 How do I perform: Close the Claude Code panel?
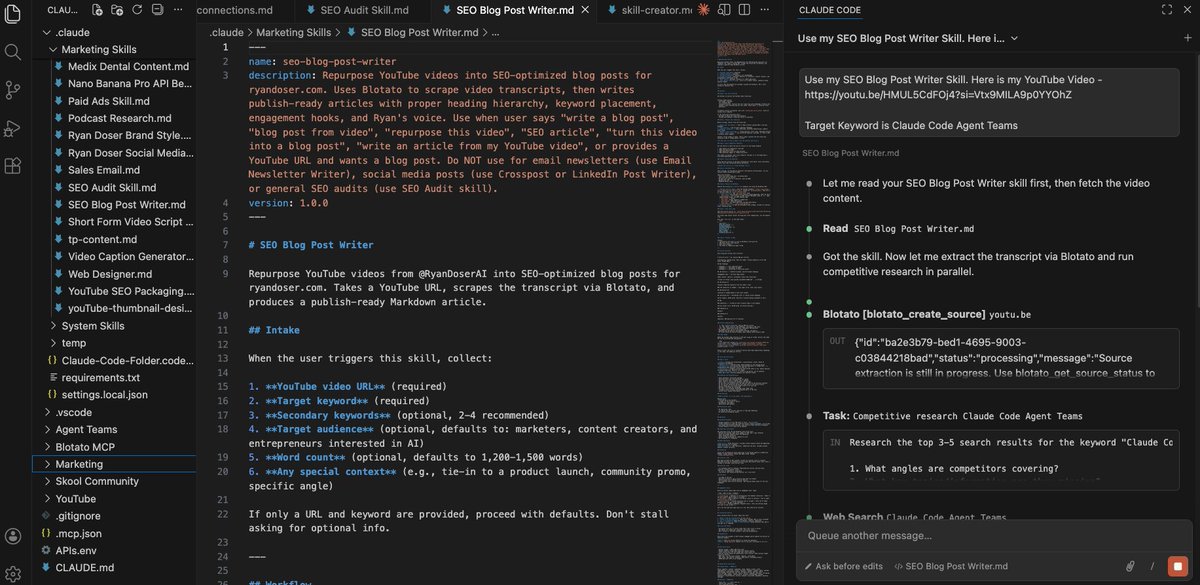click(1188, 10)
